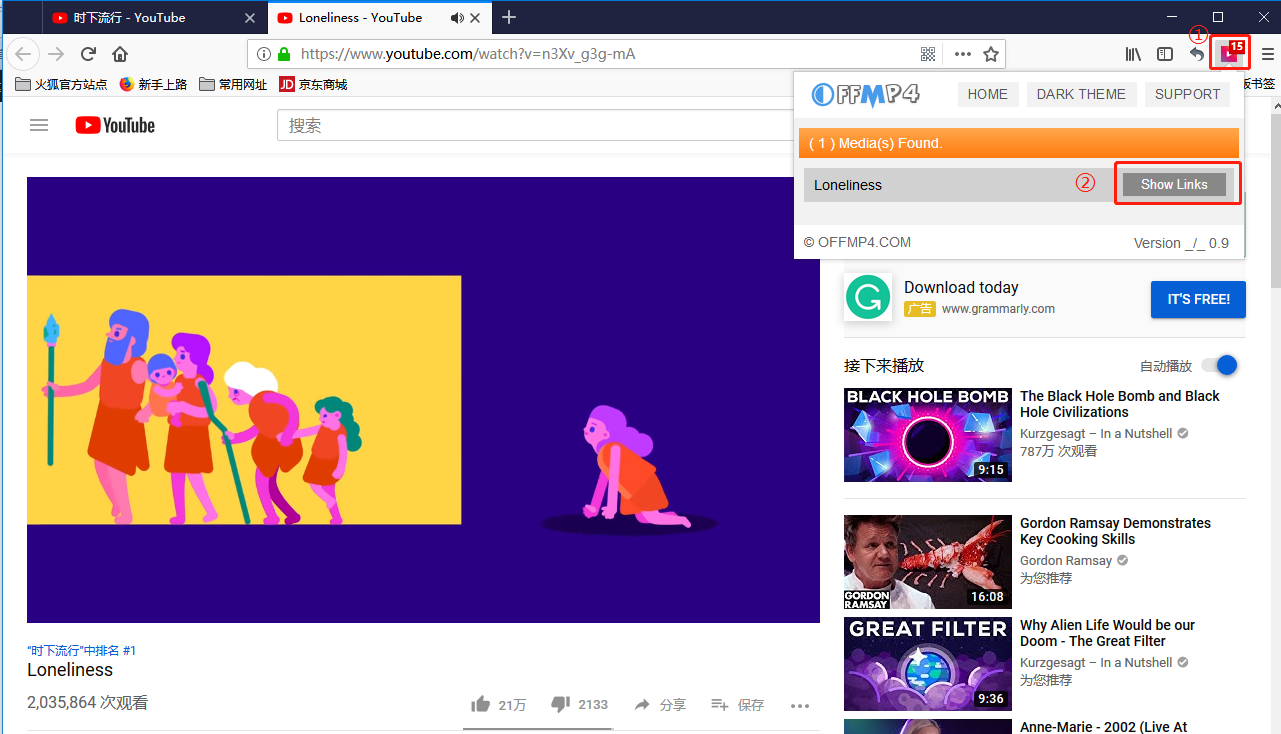
Task: Click Kurzgesagt channel under Black Hole Bomb
Action: click(x=1096, y=434)
